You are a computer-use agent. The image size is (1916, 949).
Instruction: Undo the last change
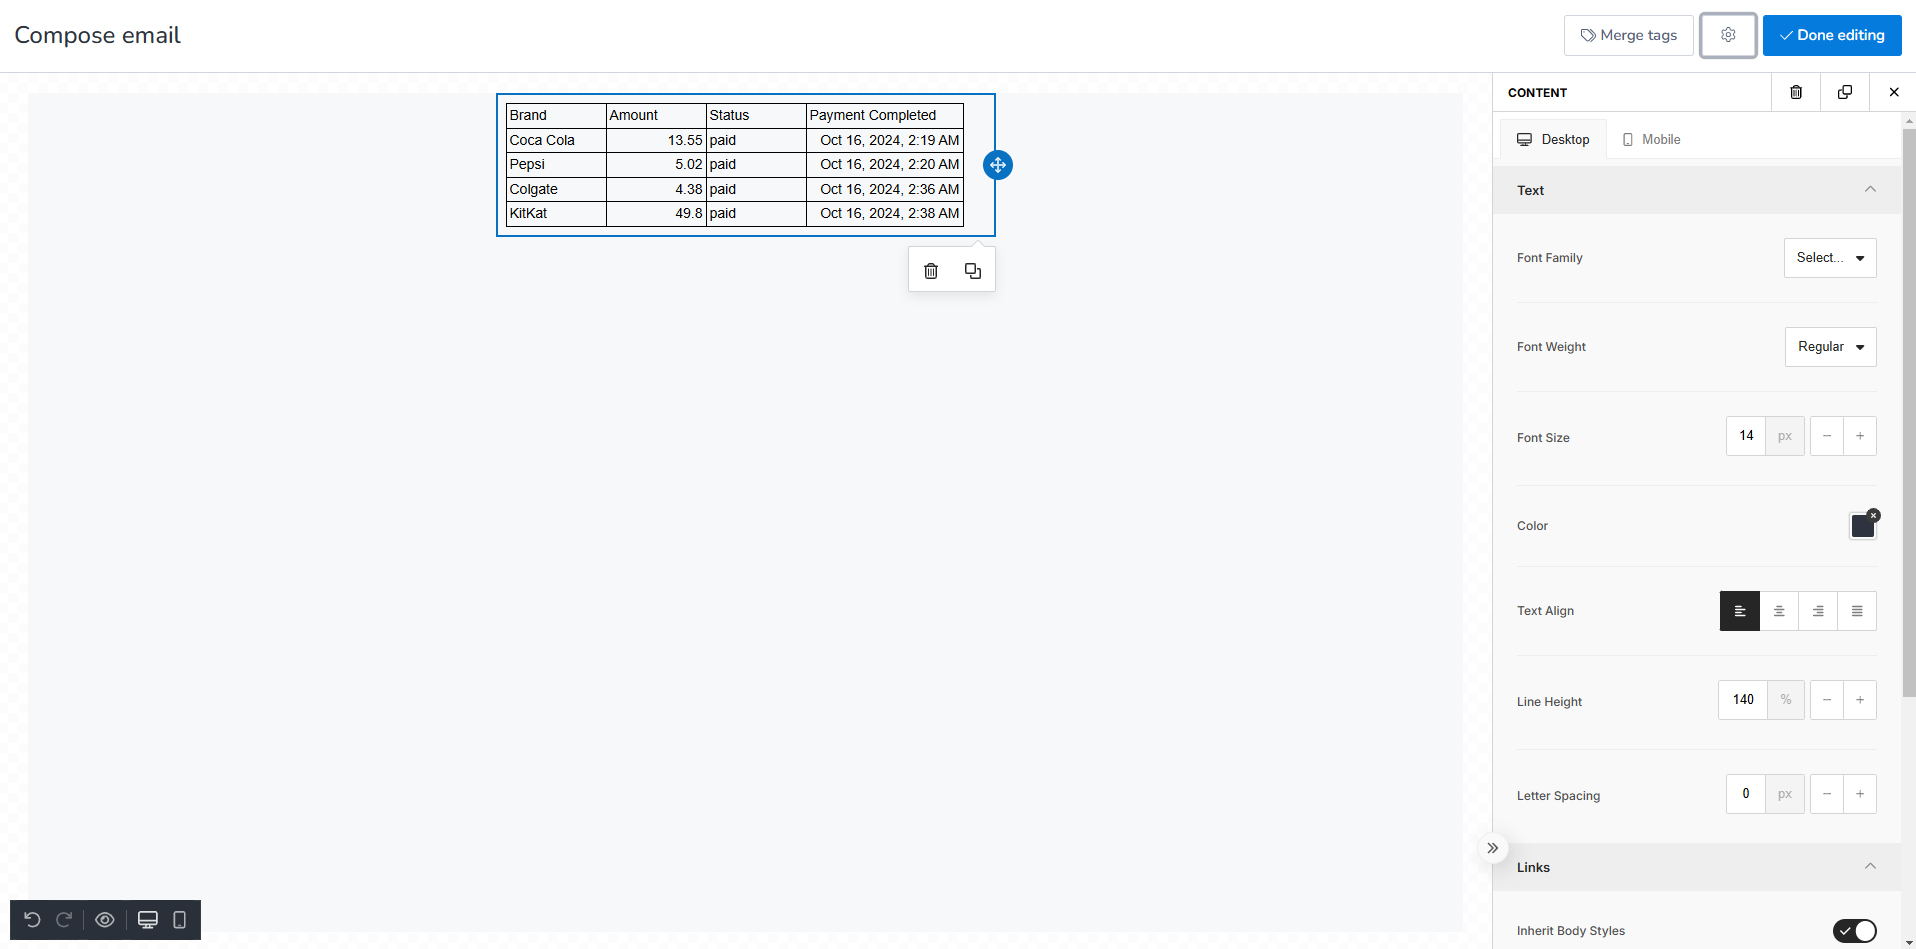tap(31, 919)
